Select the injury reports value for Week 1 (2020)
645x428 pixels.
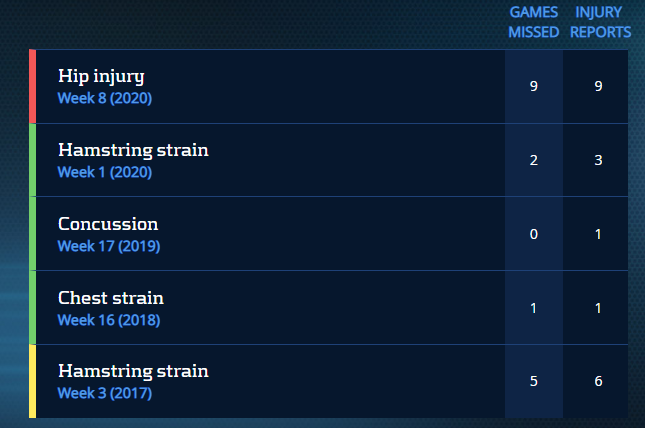pos(598,160)
